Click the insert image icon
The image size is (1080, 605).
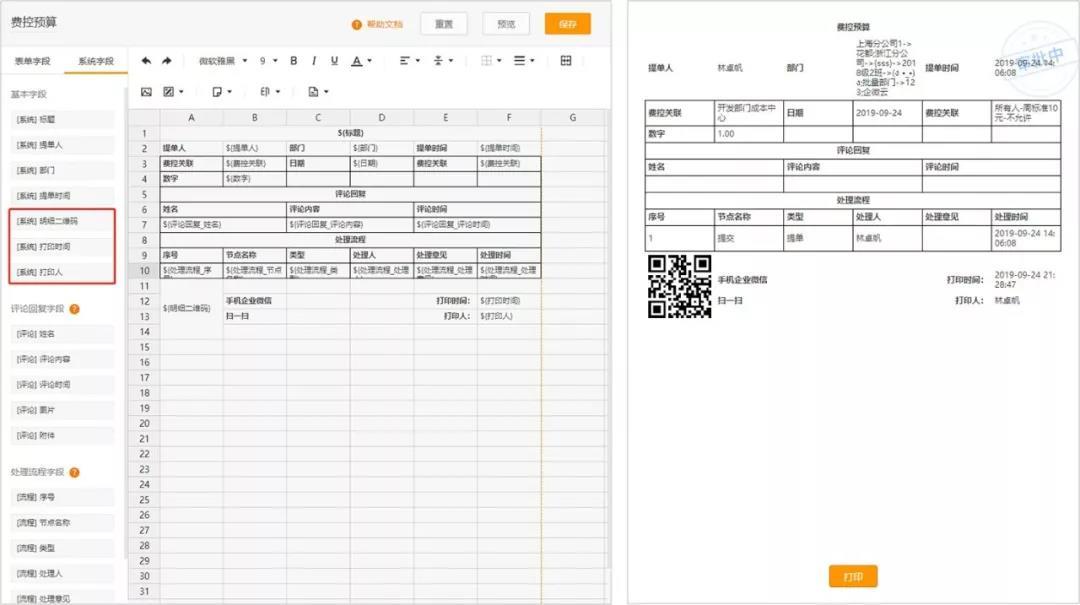146,92
